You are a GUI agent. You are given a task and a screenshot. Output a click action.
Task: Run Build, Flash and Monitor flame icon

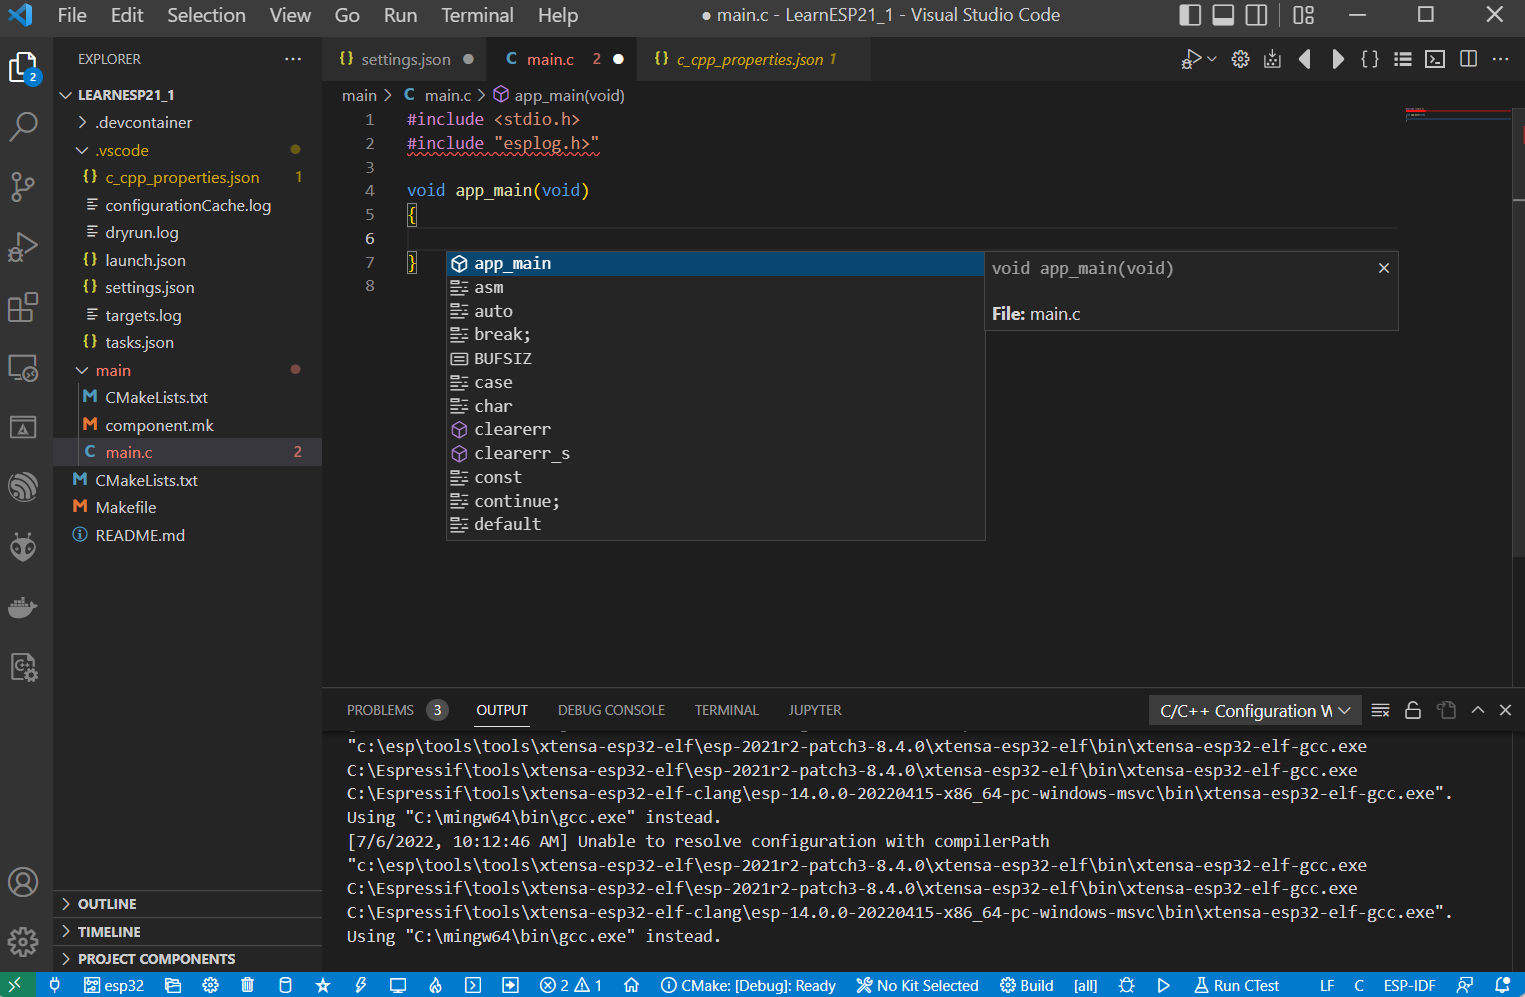[435, 985]
